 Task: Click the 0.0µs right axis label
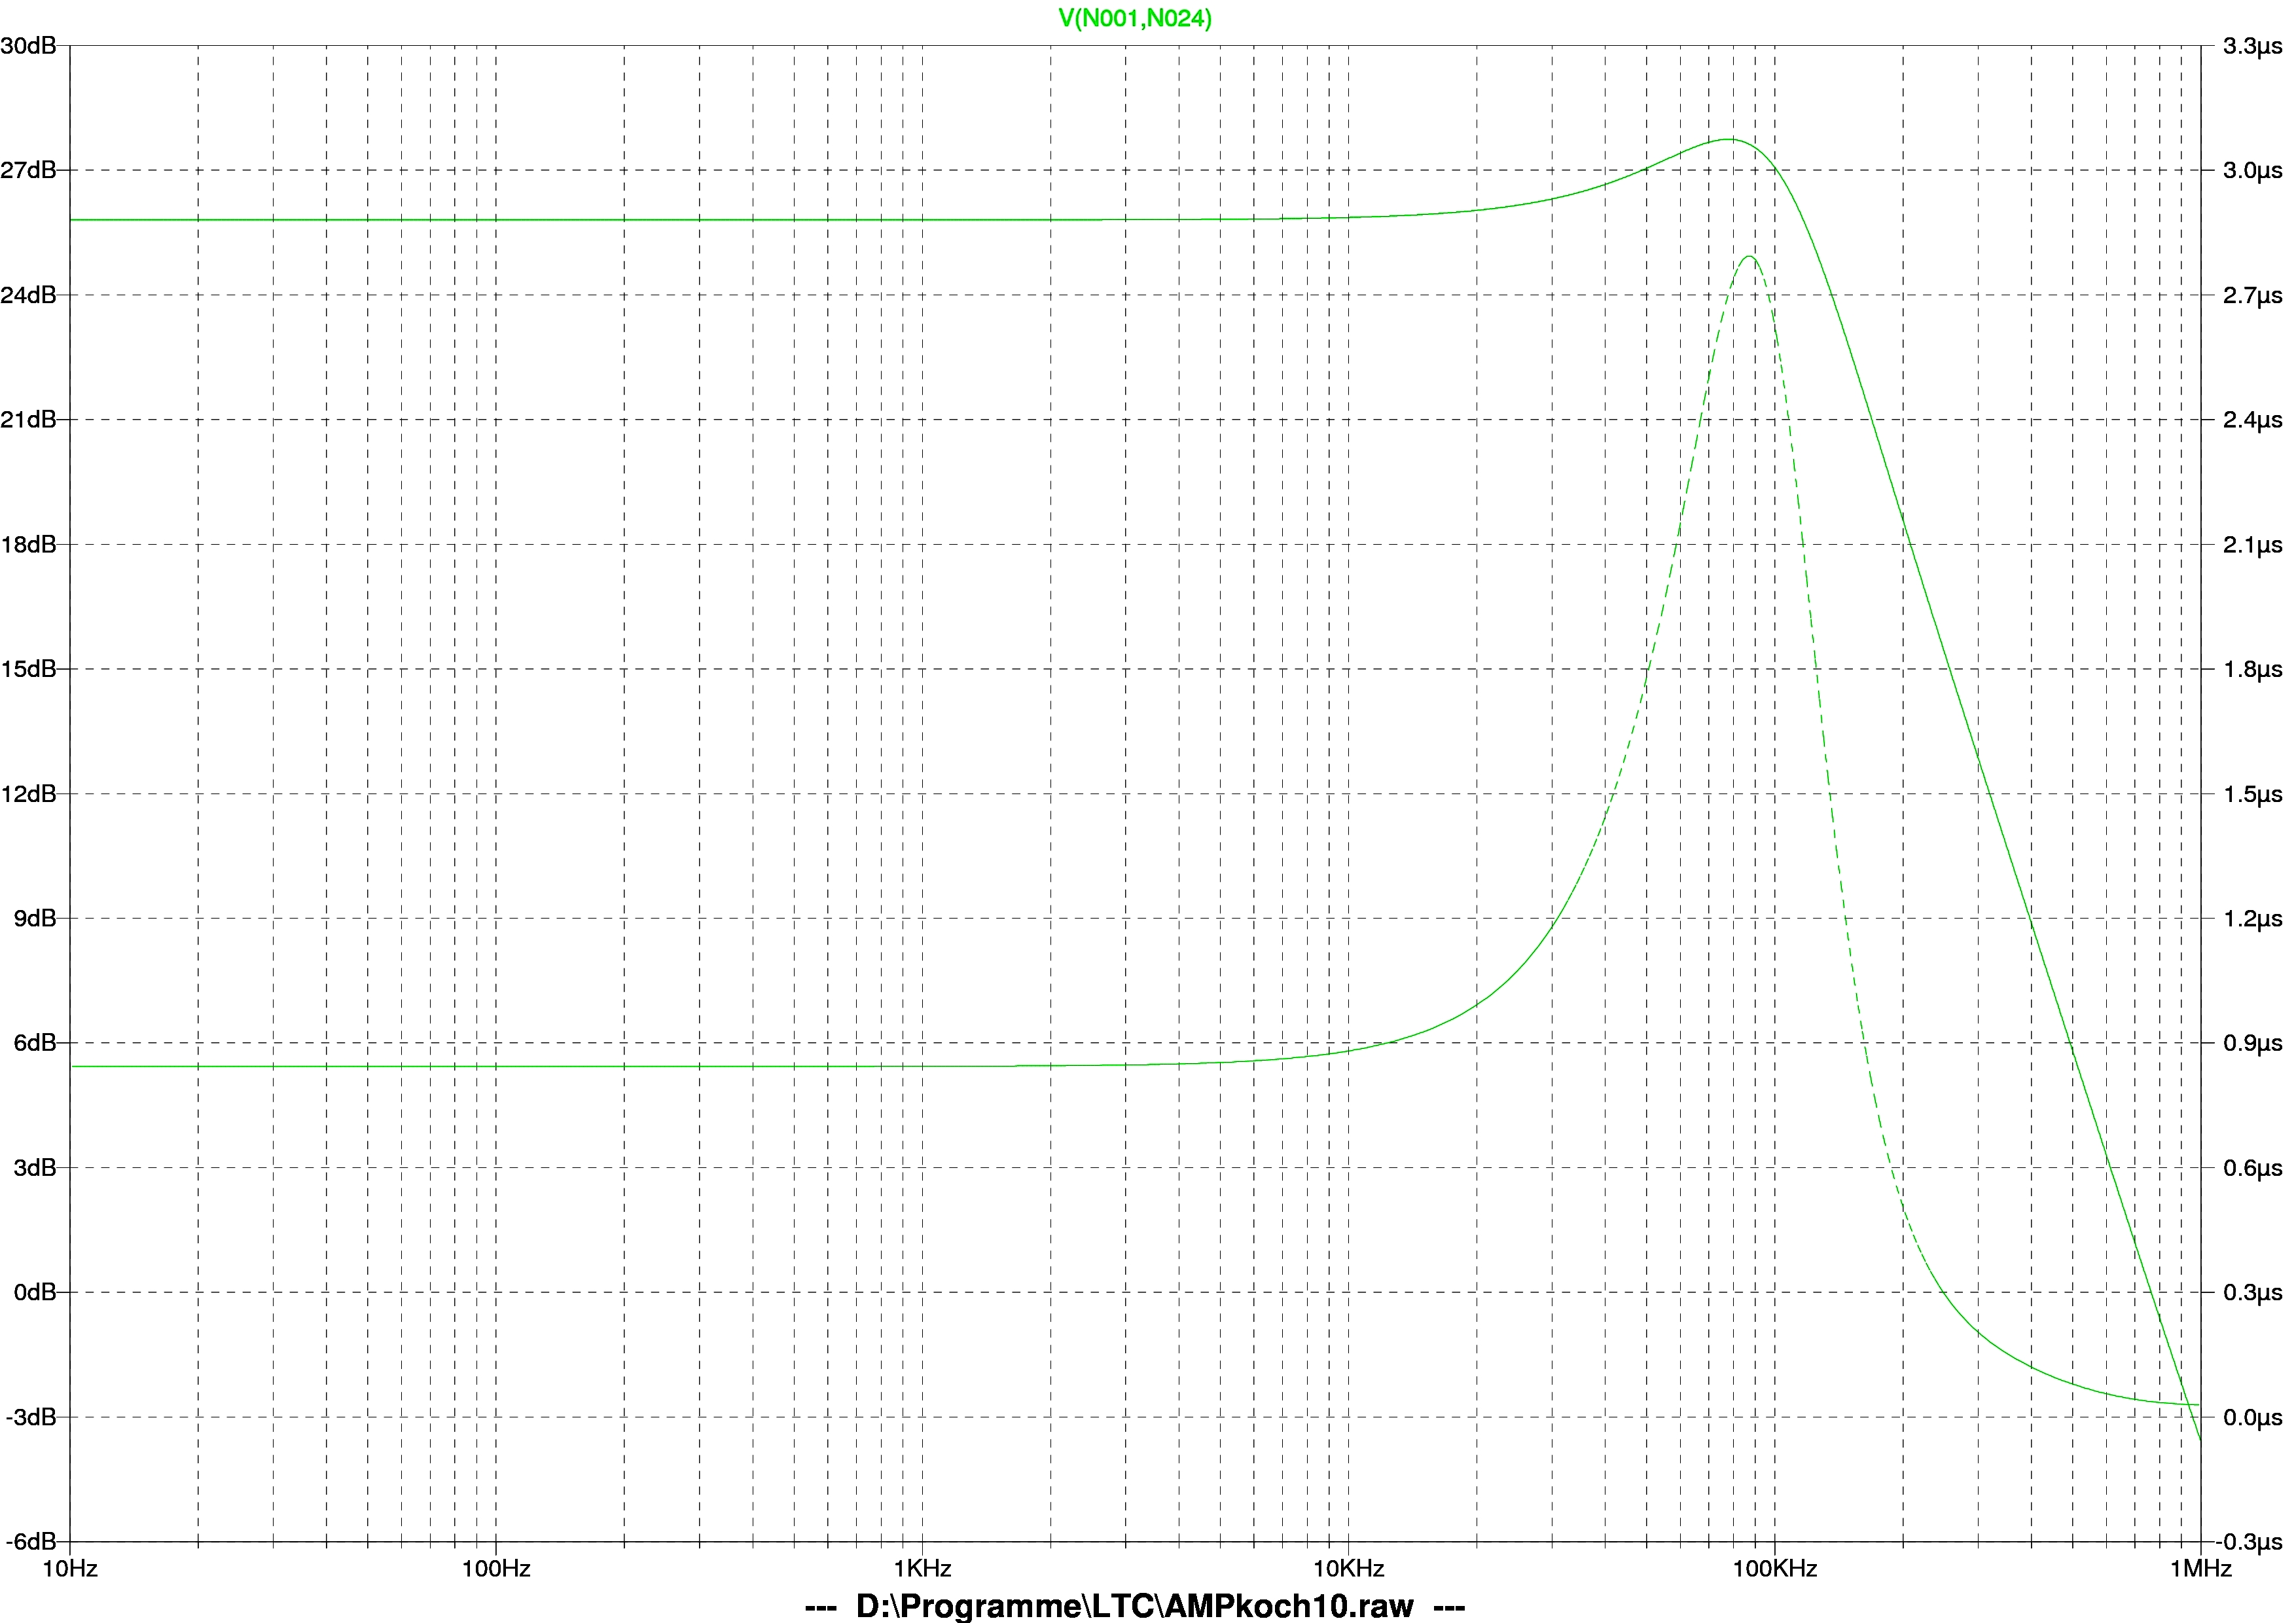click(2252, 1418)
